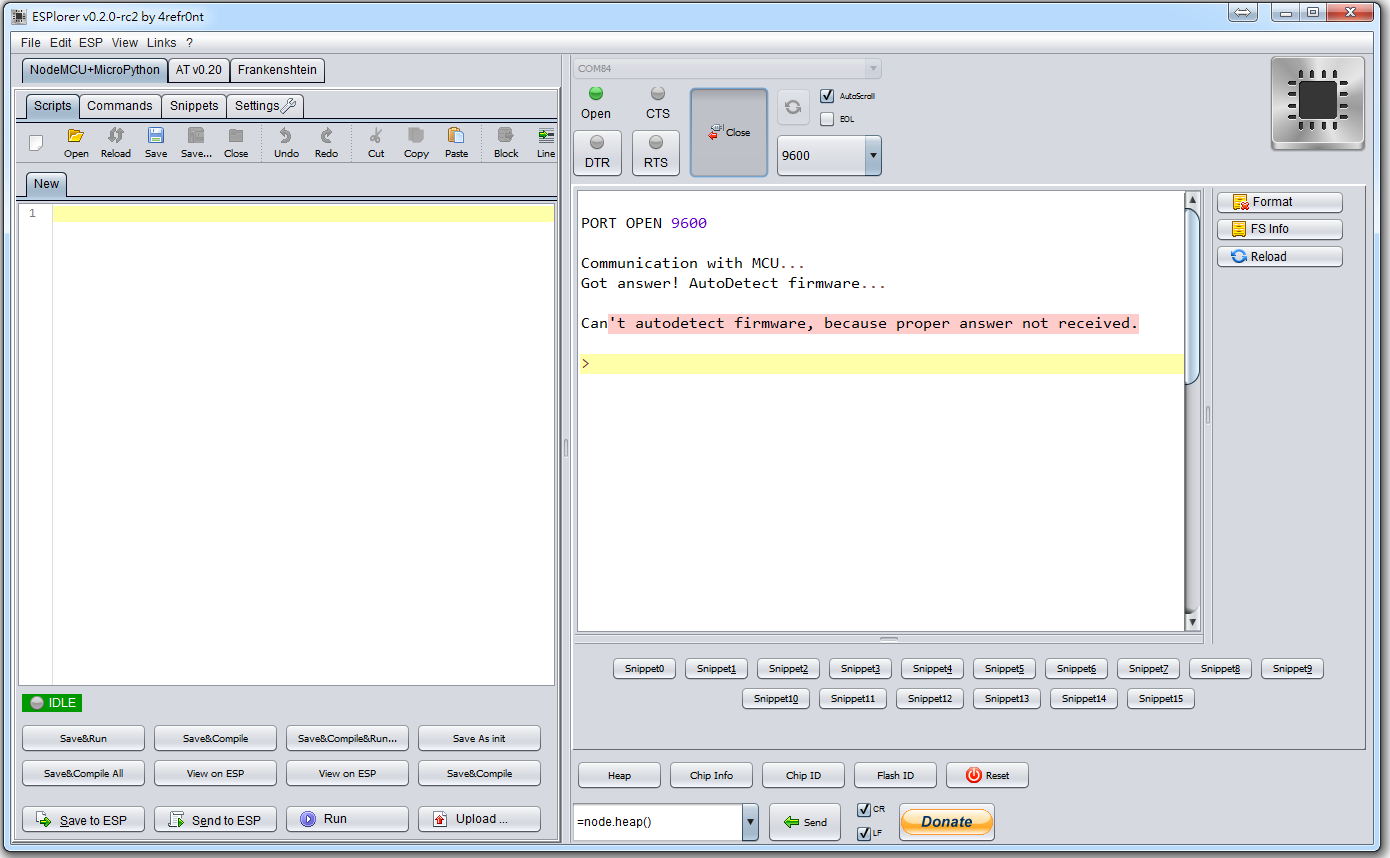This screenshot has height=858, width=1390.
Task: Reset the ESP module
Action: (x=987, y=775)
